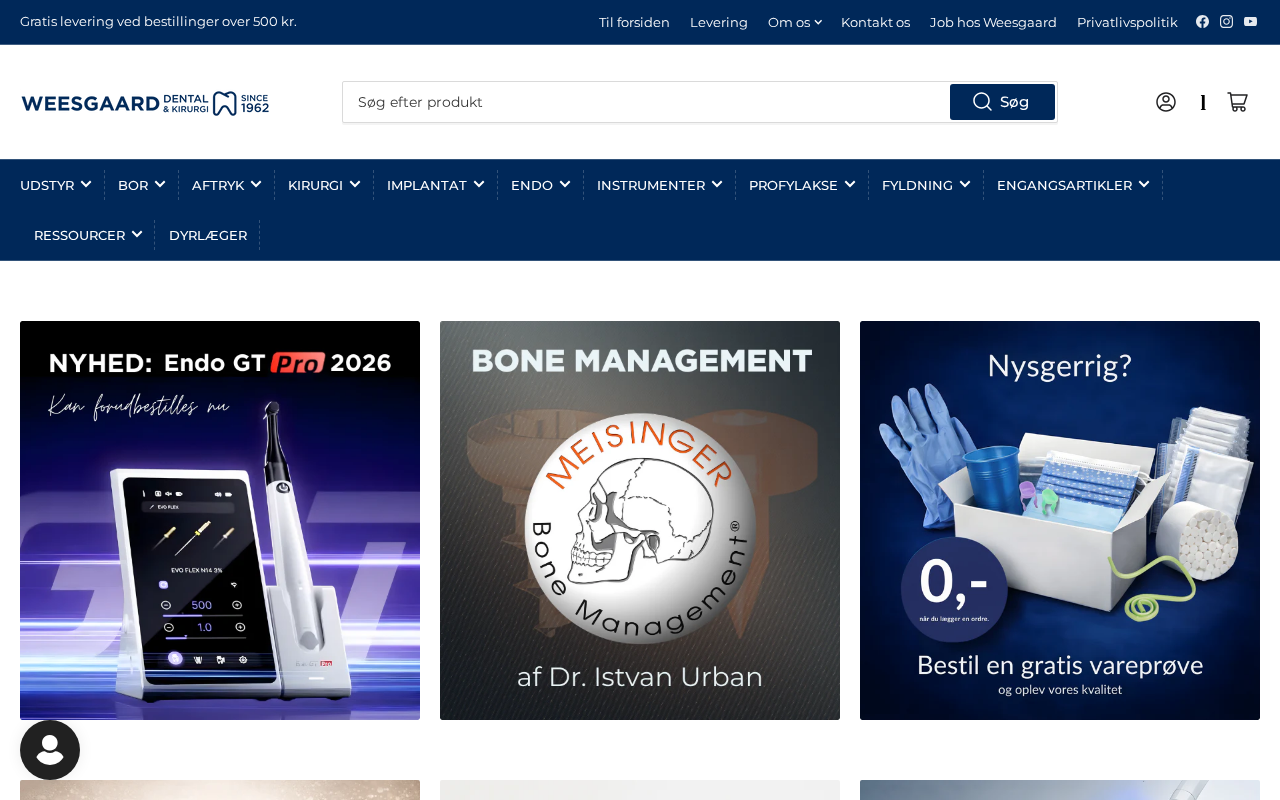Open the Bone Management Meisinger banner
This screenshot has width=1280, height=800.
(x=640, y=520)
